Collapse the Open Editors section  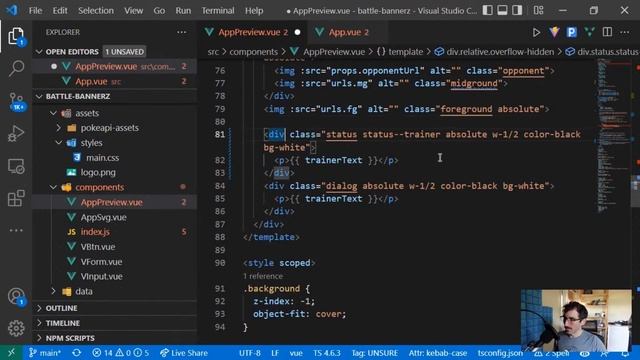coord(39,52)
